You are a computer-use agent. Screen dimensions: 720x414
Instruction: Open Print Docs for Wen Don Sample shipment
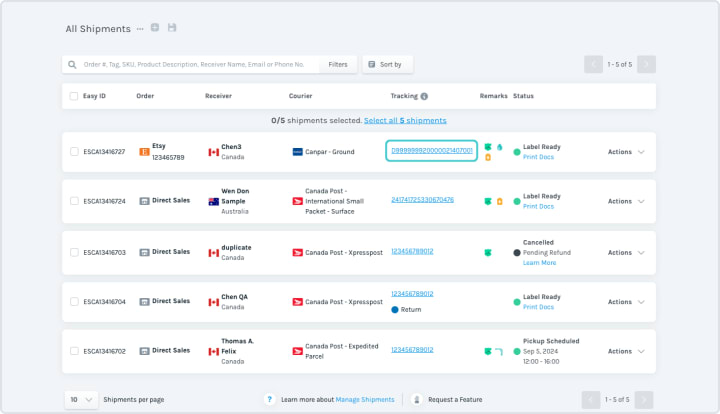click(x=538, y=206)
